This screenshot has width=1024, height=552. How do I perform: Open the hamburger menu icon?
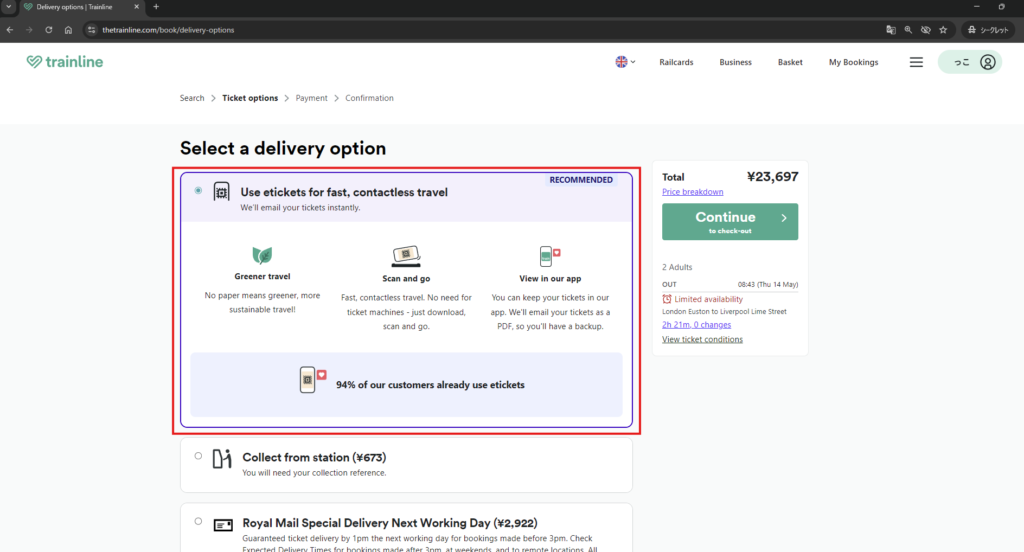[916, 62]
